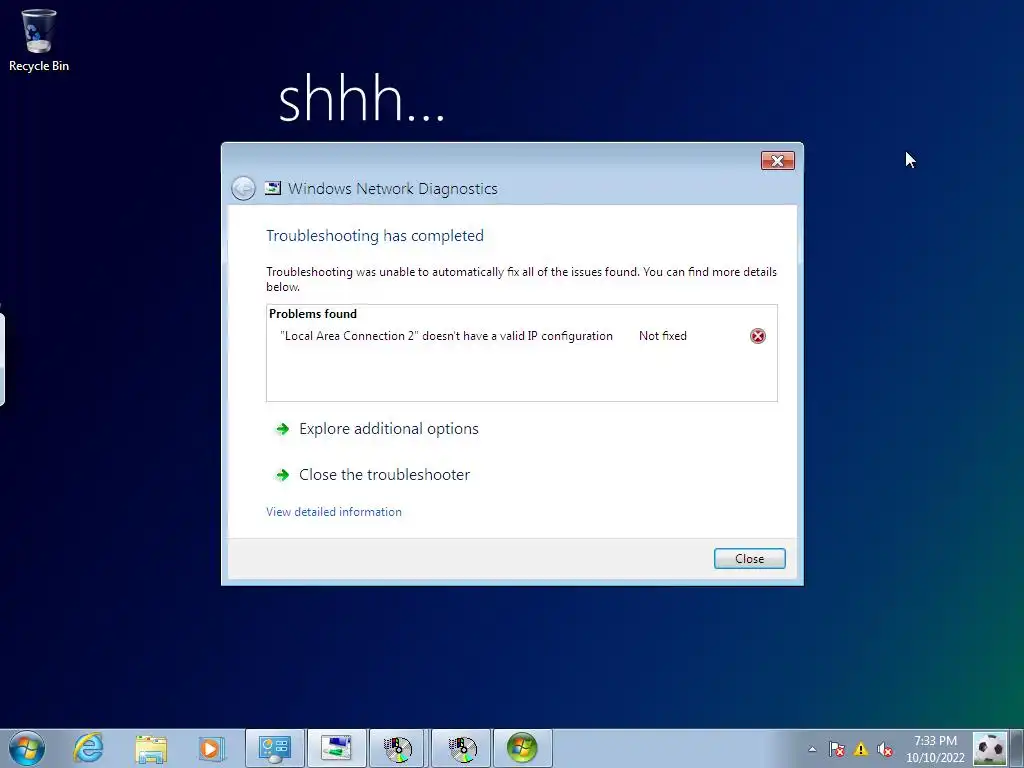Open Windows Media Player from the taskbar

pyautogui.click(x=212, y=749)
